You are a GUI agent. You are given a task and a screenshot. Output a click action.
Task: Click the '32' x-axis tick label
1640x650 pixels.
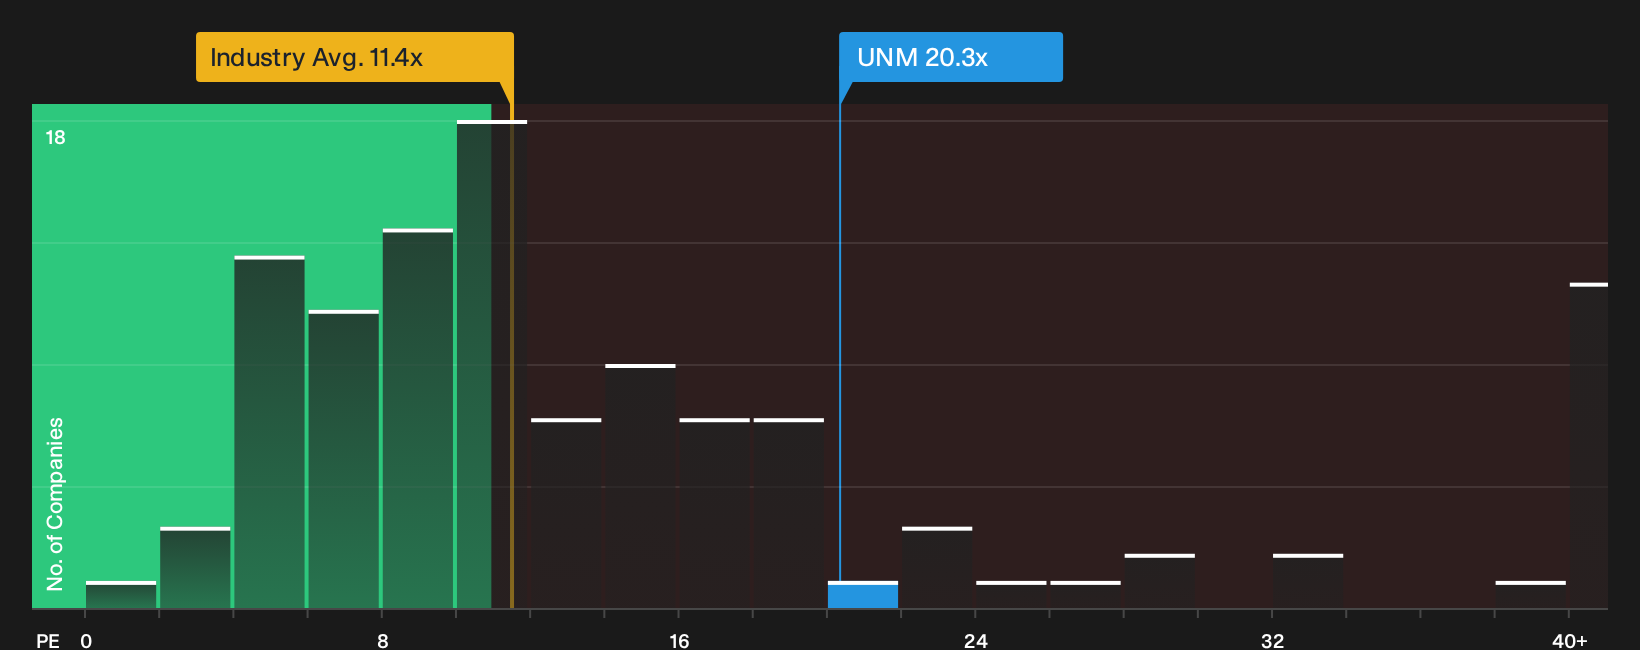1272,640
